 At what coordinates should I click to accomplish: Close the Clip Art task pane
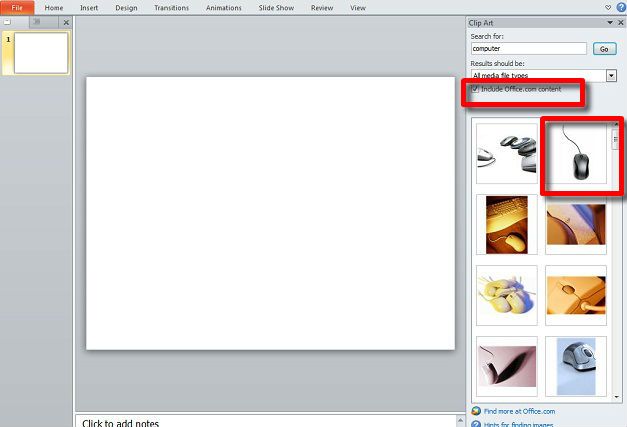click(621, 23)
